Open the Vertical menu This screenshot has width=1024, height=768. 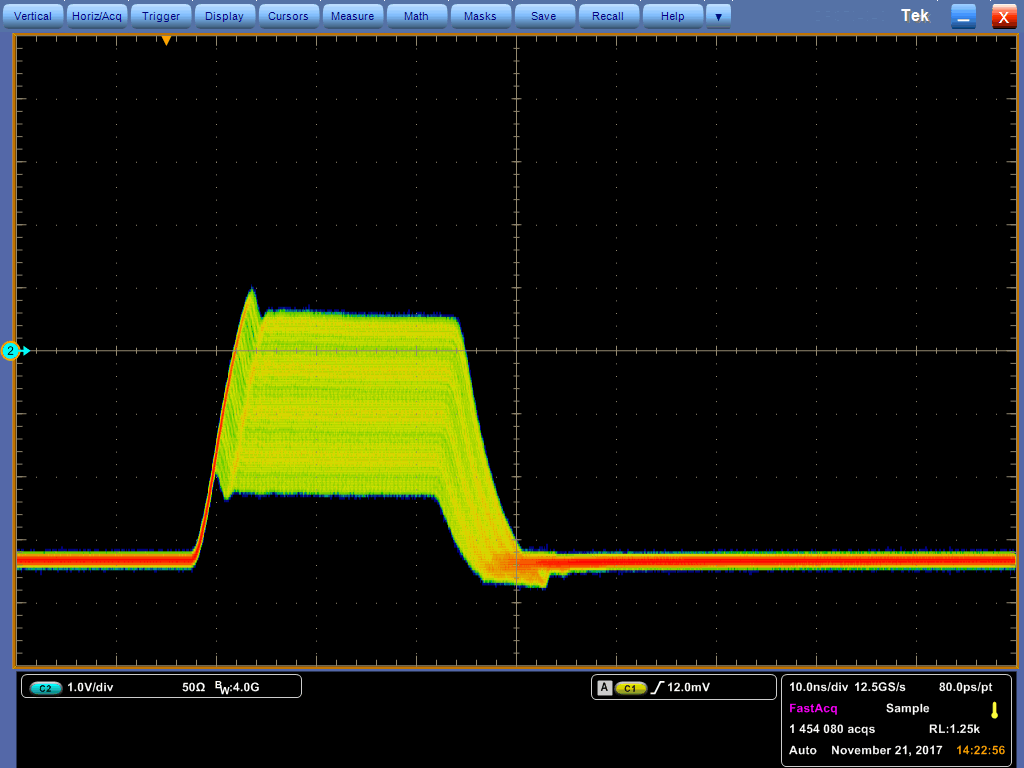[x=33, y=16]
